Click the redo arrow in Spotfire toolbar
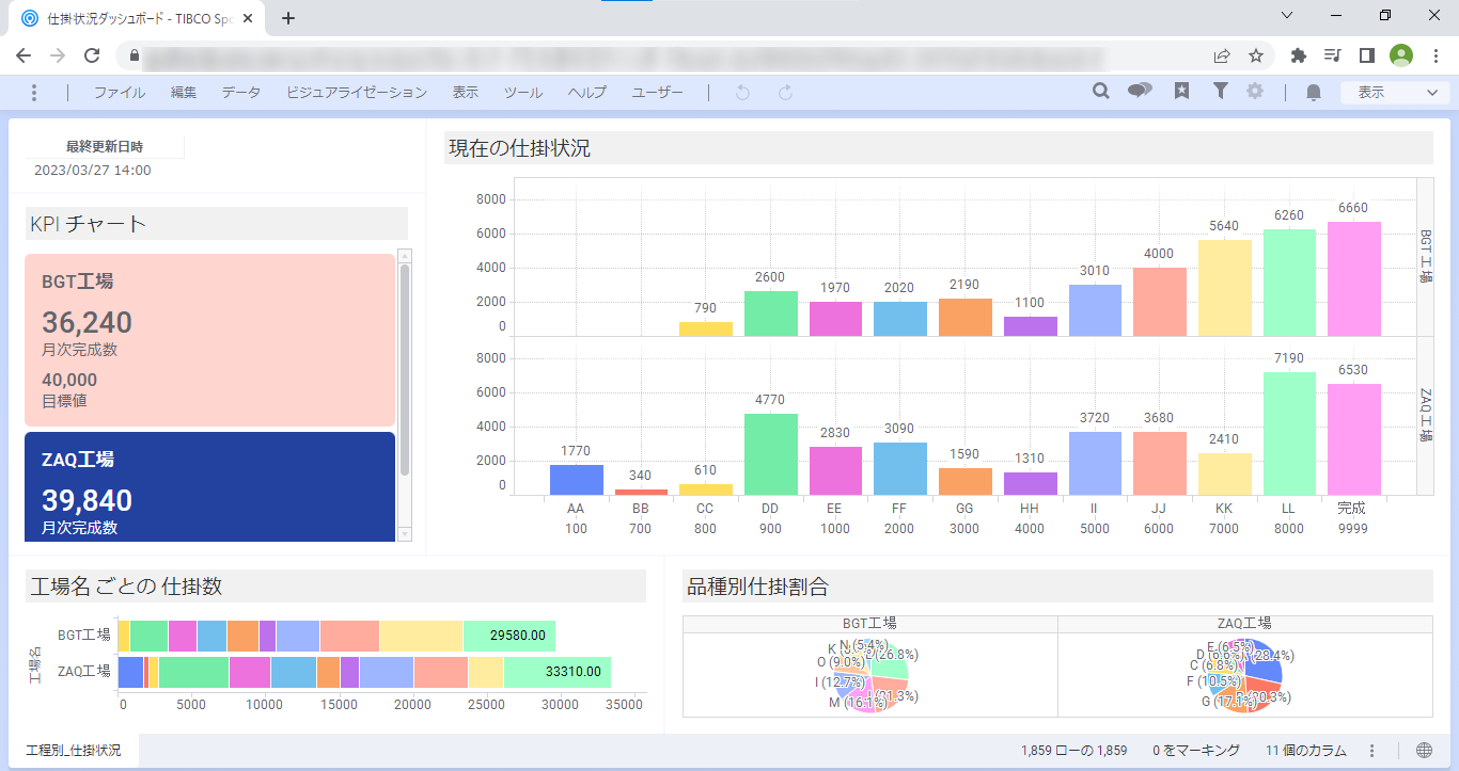The width and height of the screenshot is (1459, 771). point(786,93)
